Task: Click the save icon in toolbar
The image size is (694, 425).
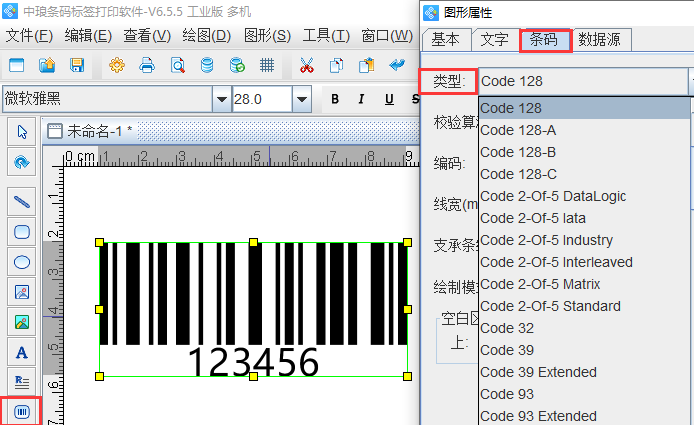Action: coord(77,66)
